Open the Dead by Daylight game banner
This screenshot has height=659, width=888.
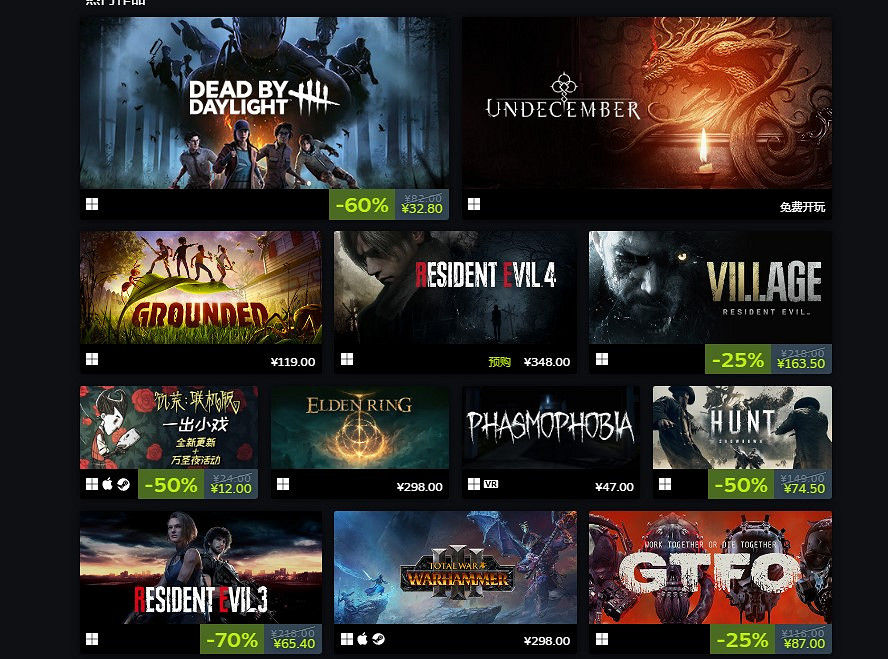[x=264, y=103]
